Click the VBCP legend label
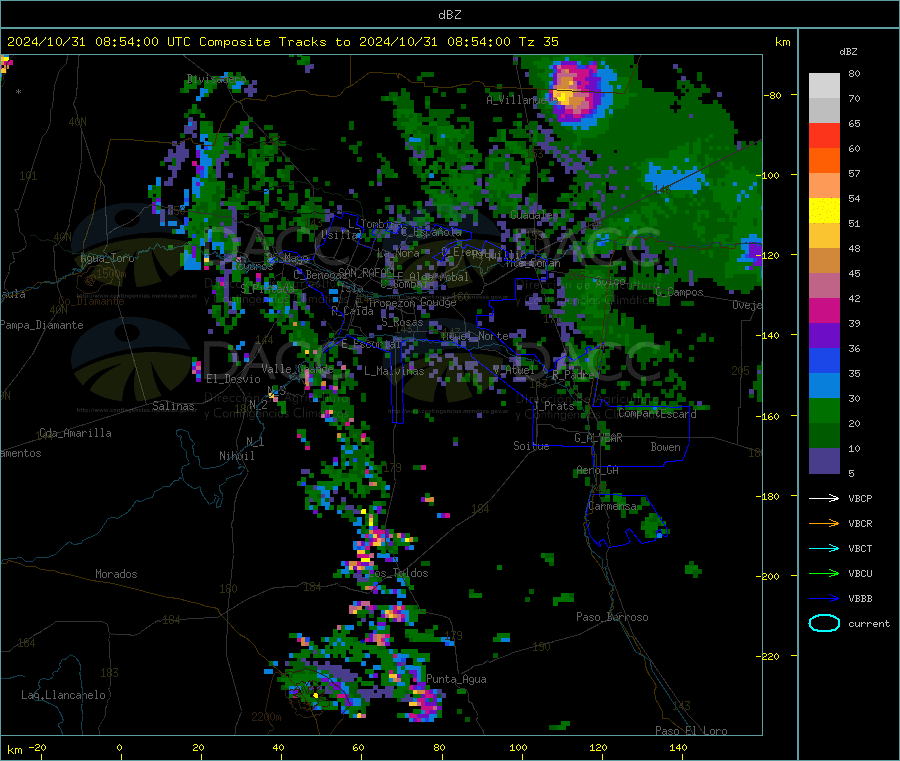 860,499
